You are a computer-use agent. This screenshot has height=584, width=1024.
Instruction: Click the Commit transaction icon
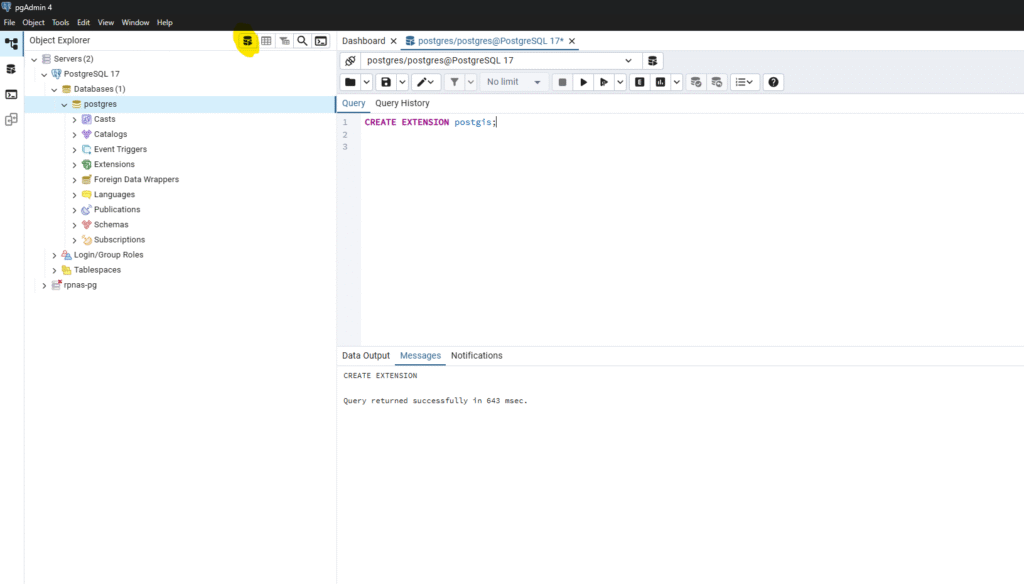click(697, 82)
